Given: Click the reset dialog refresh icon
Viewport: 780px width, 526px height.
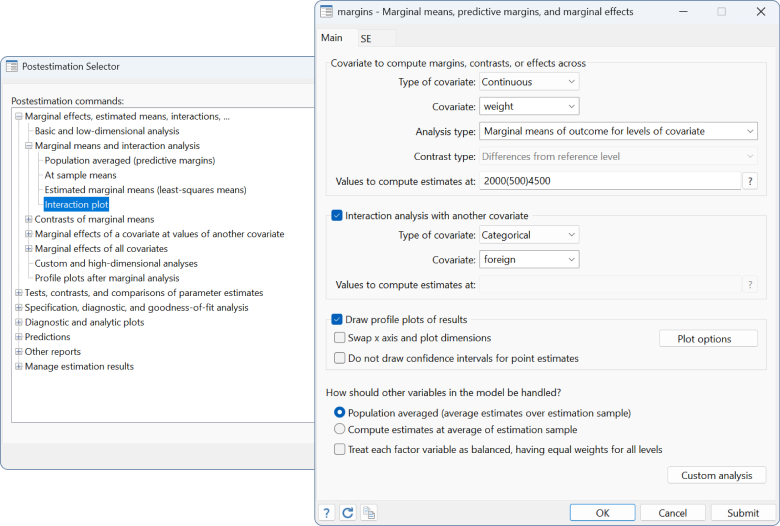Looking at the screenshot, I should click(348, 512).
